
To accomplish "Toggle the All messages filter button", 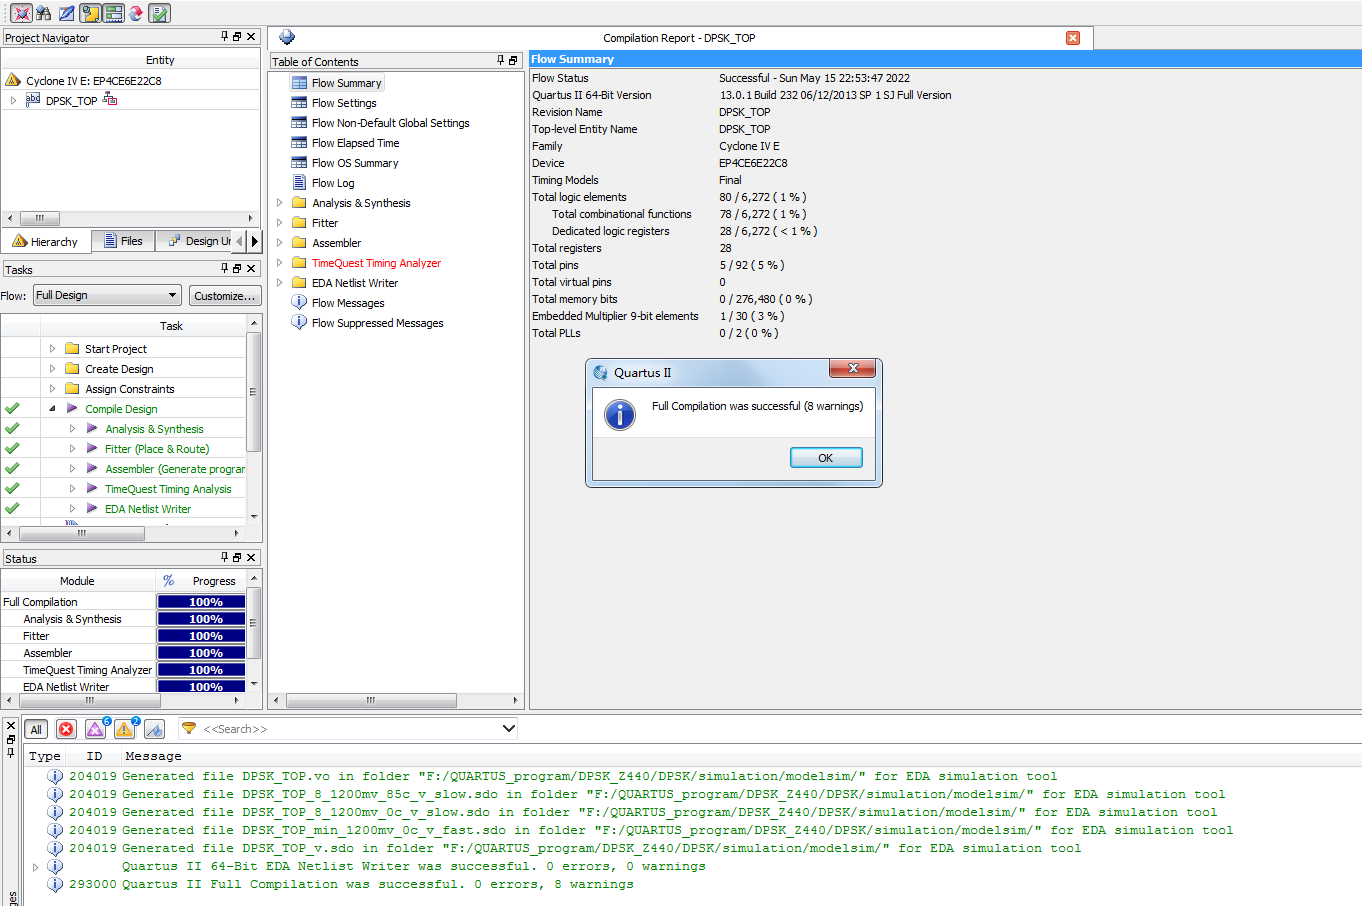I will coord(36,729).
